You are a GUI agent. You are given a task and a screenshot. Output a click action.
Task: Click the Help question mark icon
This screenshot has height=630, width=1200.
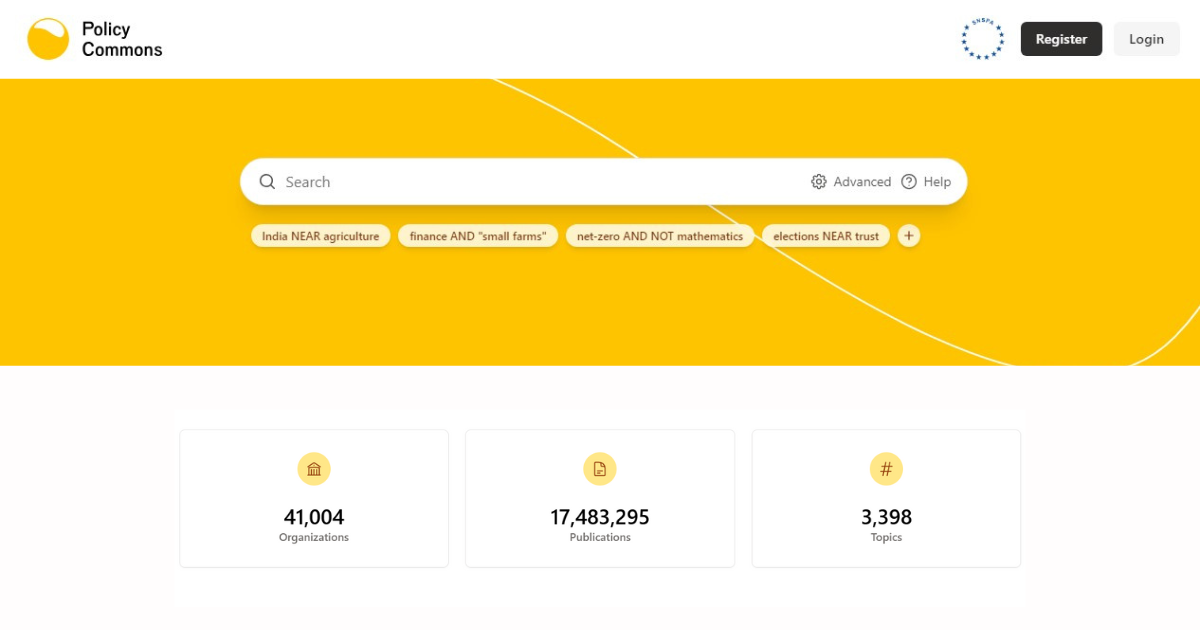(x=909, y=182)
